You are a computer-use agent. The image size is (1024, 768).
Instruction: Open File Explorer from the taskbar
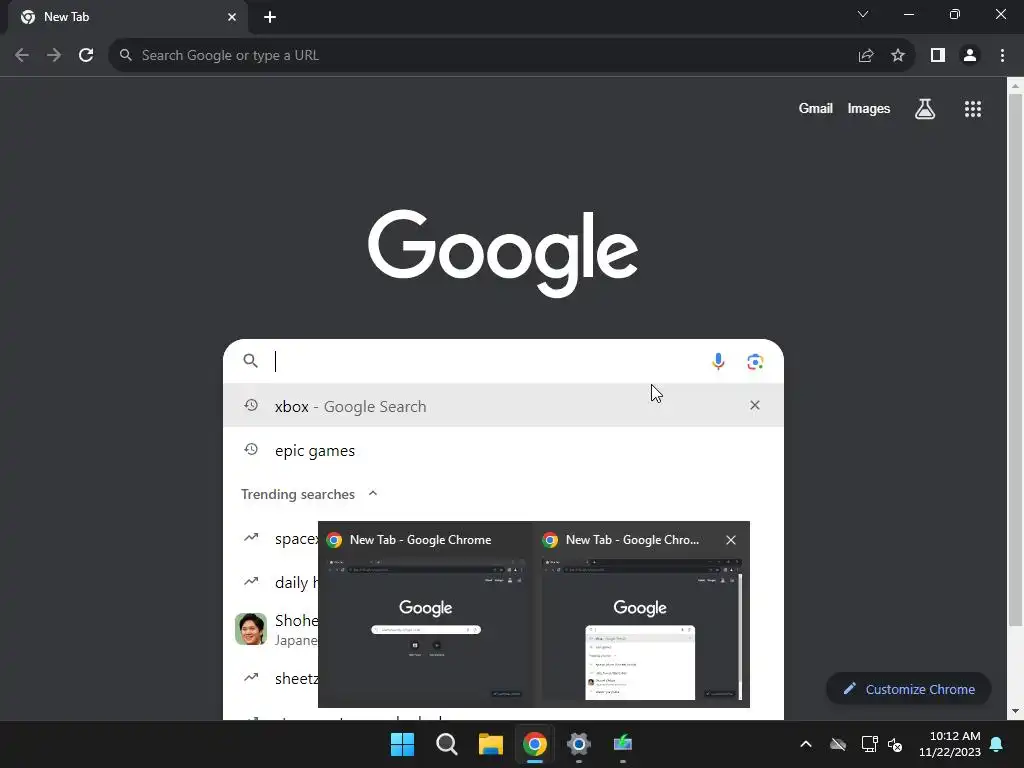tap(490, 744)
